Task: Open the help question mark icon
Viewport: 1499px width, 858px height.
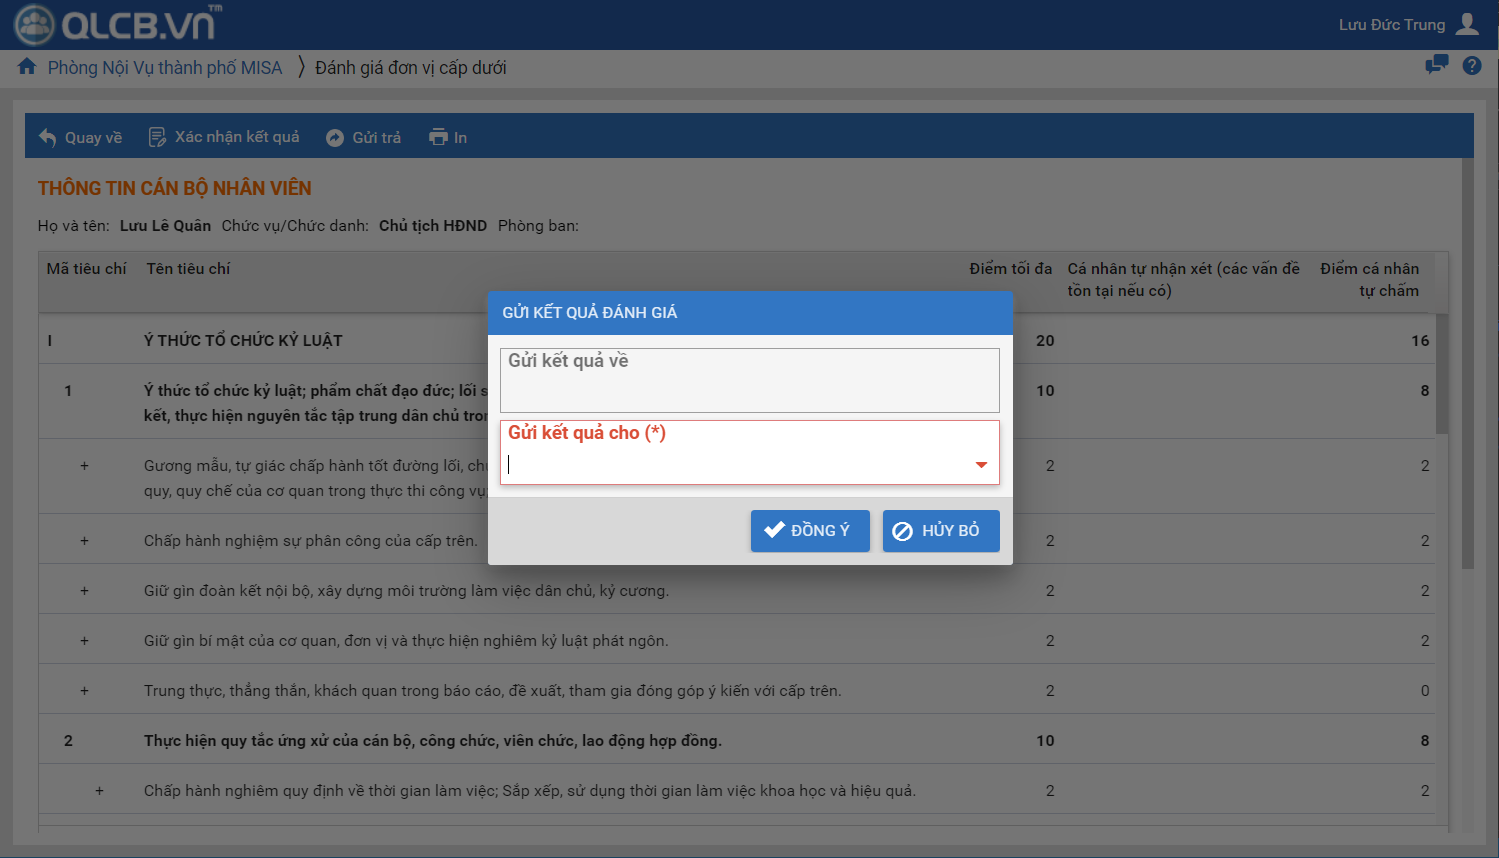Action: click(x=1471, y=66)
